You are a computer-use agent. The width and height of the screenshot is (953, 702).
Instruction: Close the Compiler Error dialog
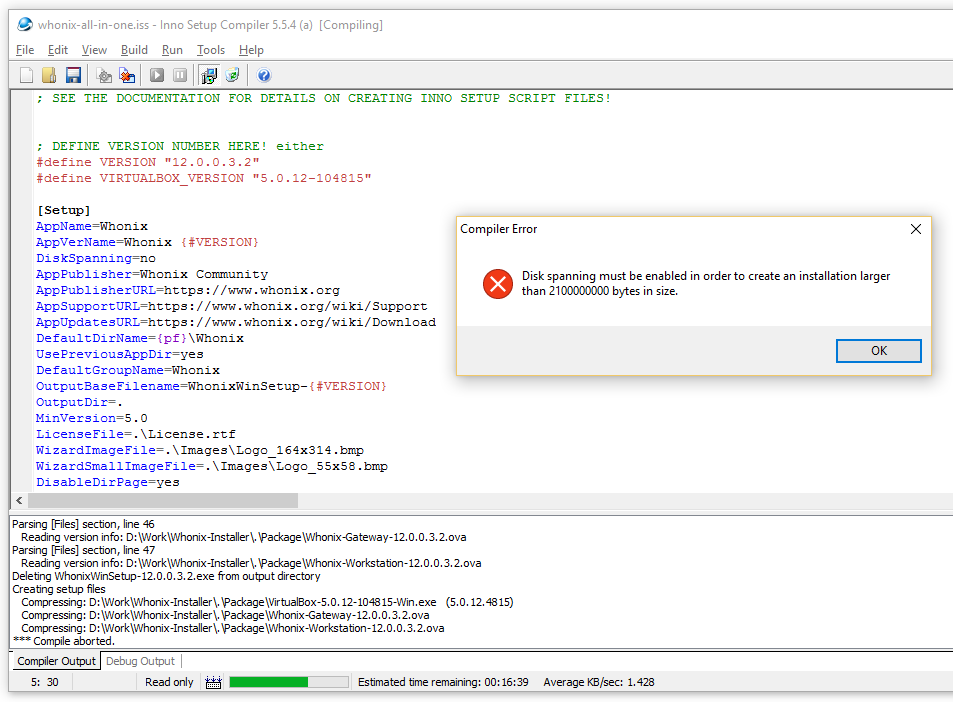pyautogui.click(x=915, y=229)
